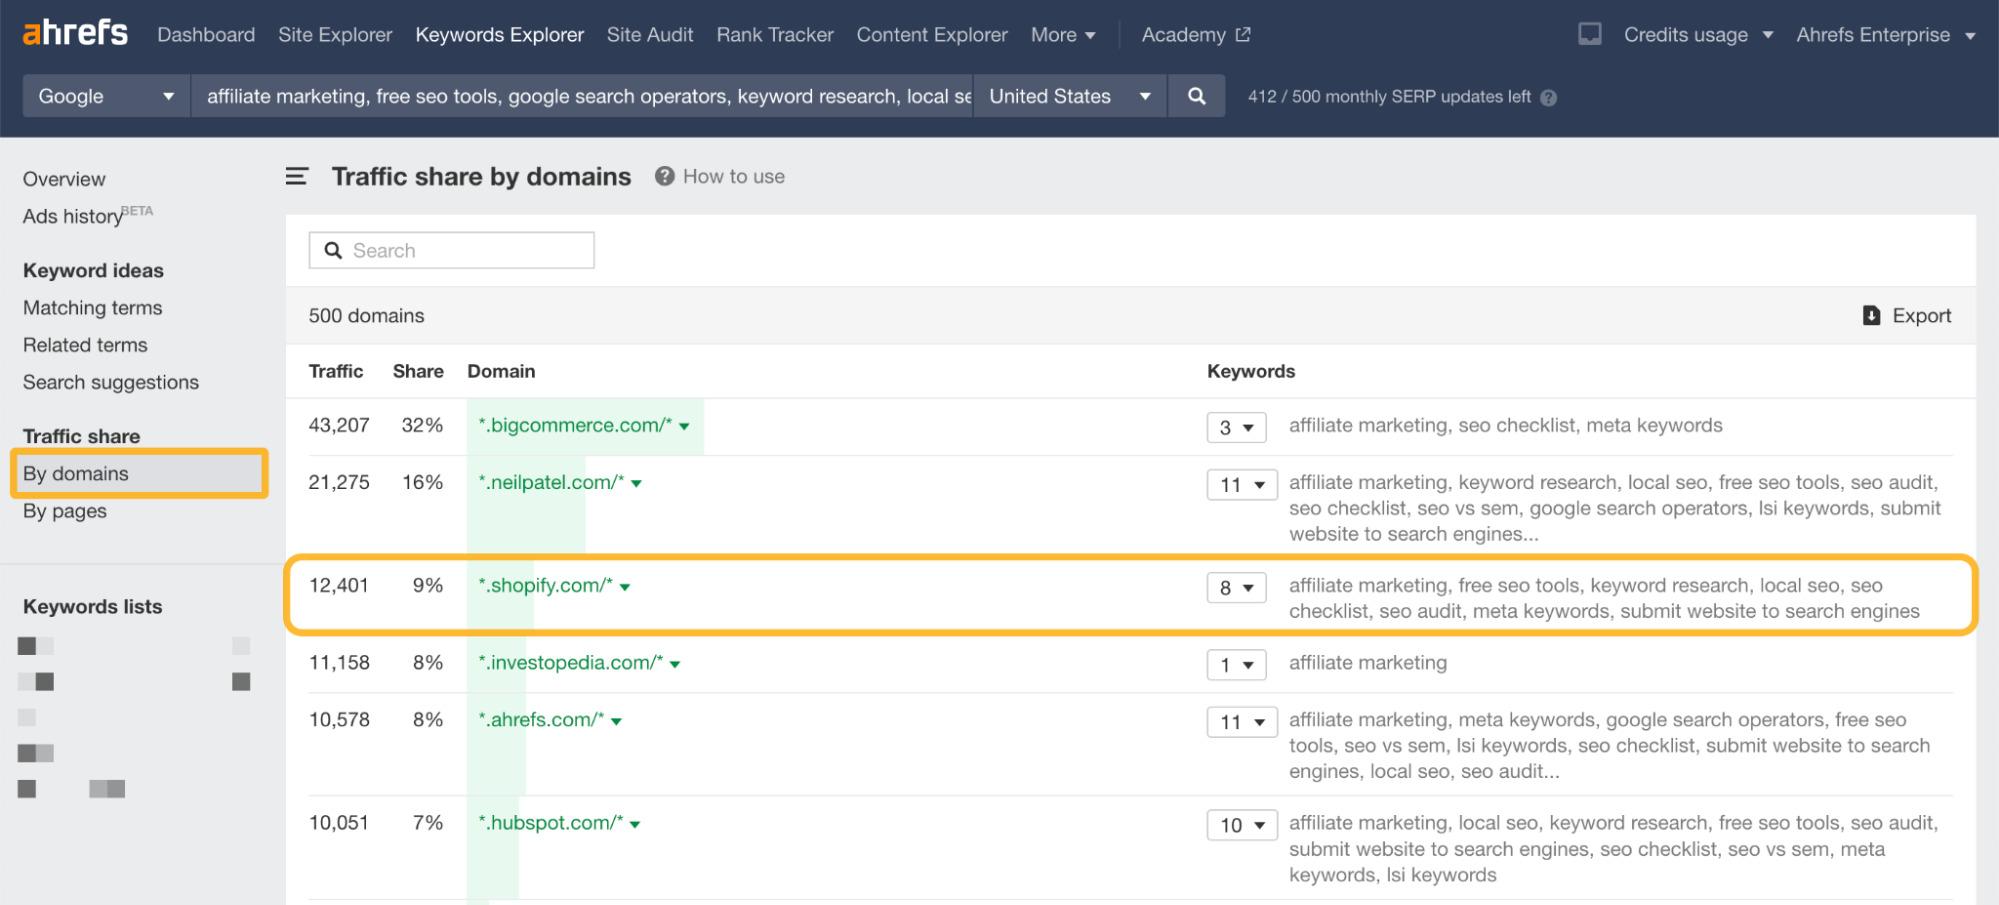Screen dimensions: 1999x905
Task: Click the external link icon next to Academy
Action: click(1241, 33)
